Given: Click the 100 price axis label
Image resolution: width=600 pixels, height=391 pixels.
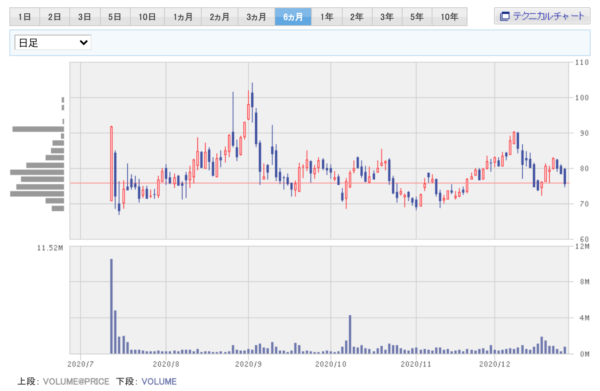Looking at the screenshot, I should (582, 98).
